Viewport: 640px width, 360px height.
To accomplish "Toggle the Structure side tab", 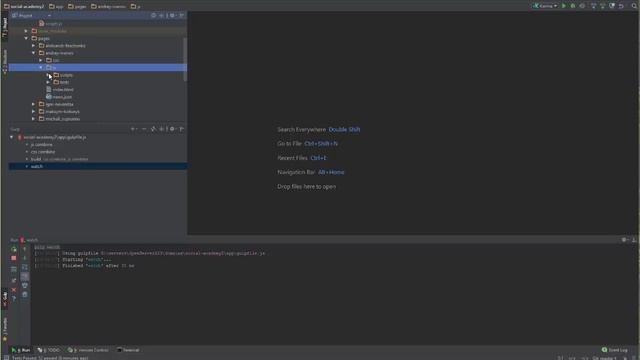I will 4,61.
